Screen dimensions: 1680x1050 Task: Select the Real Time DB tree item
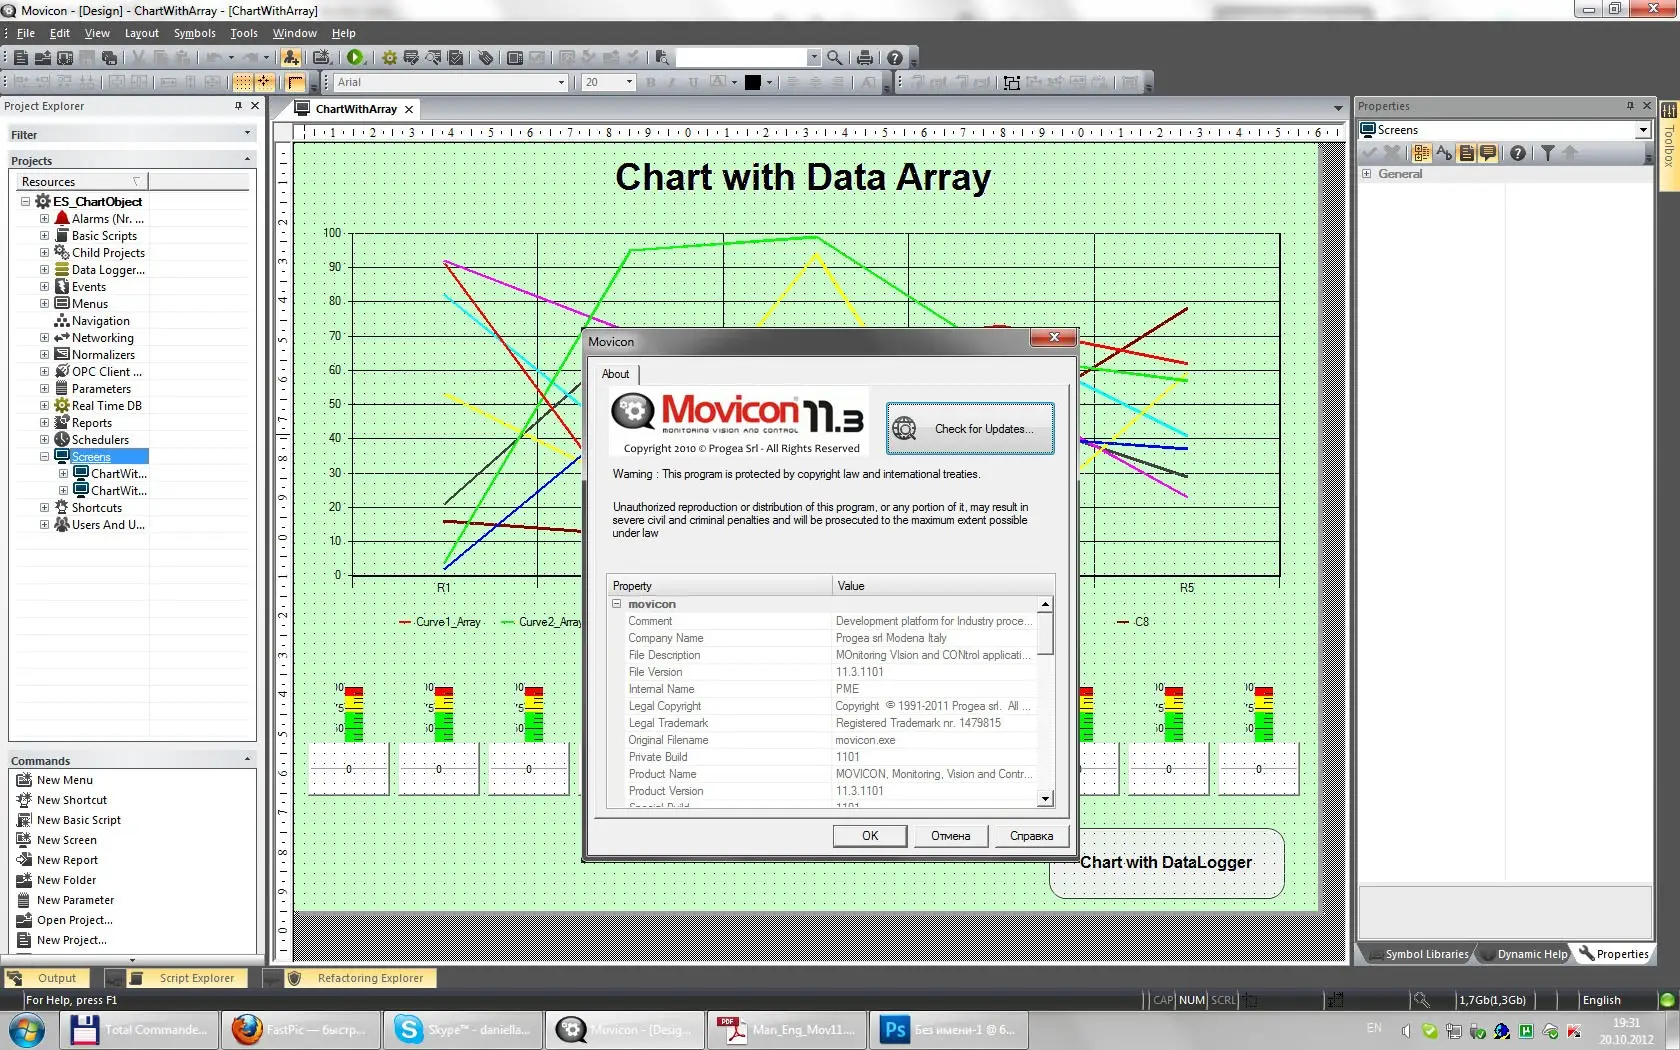click(106, 406)
